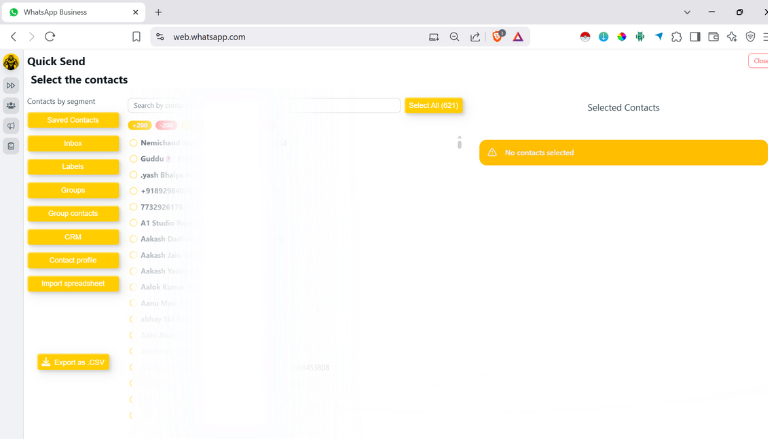Click the Brave Rewards triangle icon
The image size is (768, 439).
518,37
